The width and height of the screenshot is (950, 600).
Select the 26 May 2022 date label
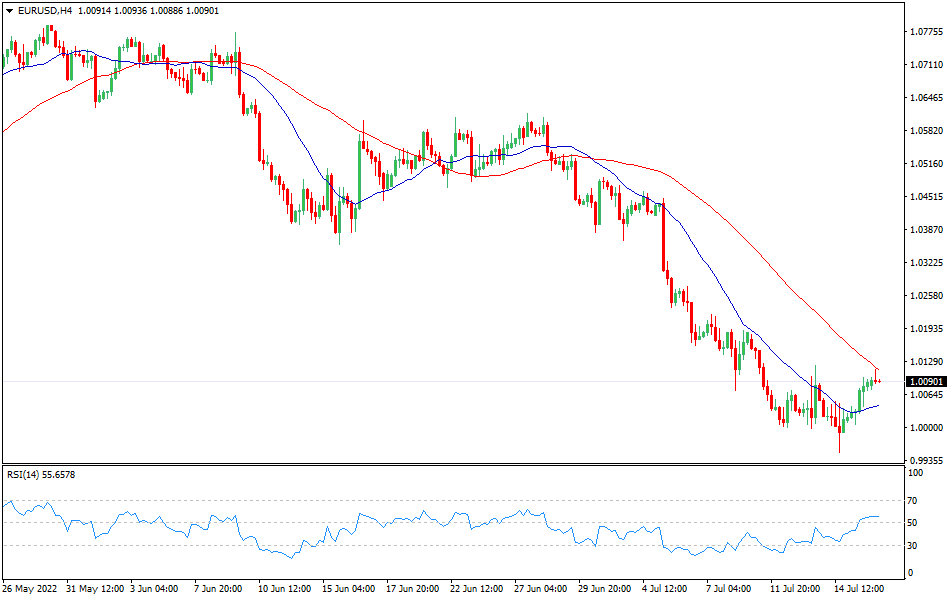click(30, 590)
